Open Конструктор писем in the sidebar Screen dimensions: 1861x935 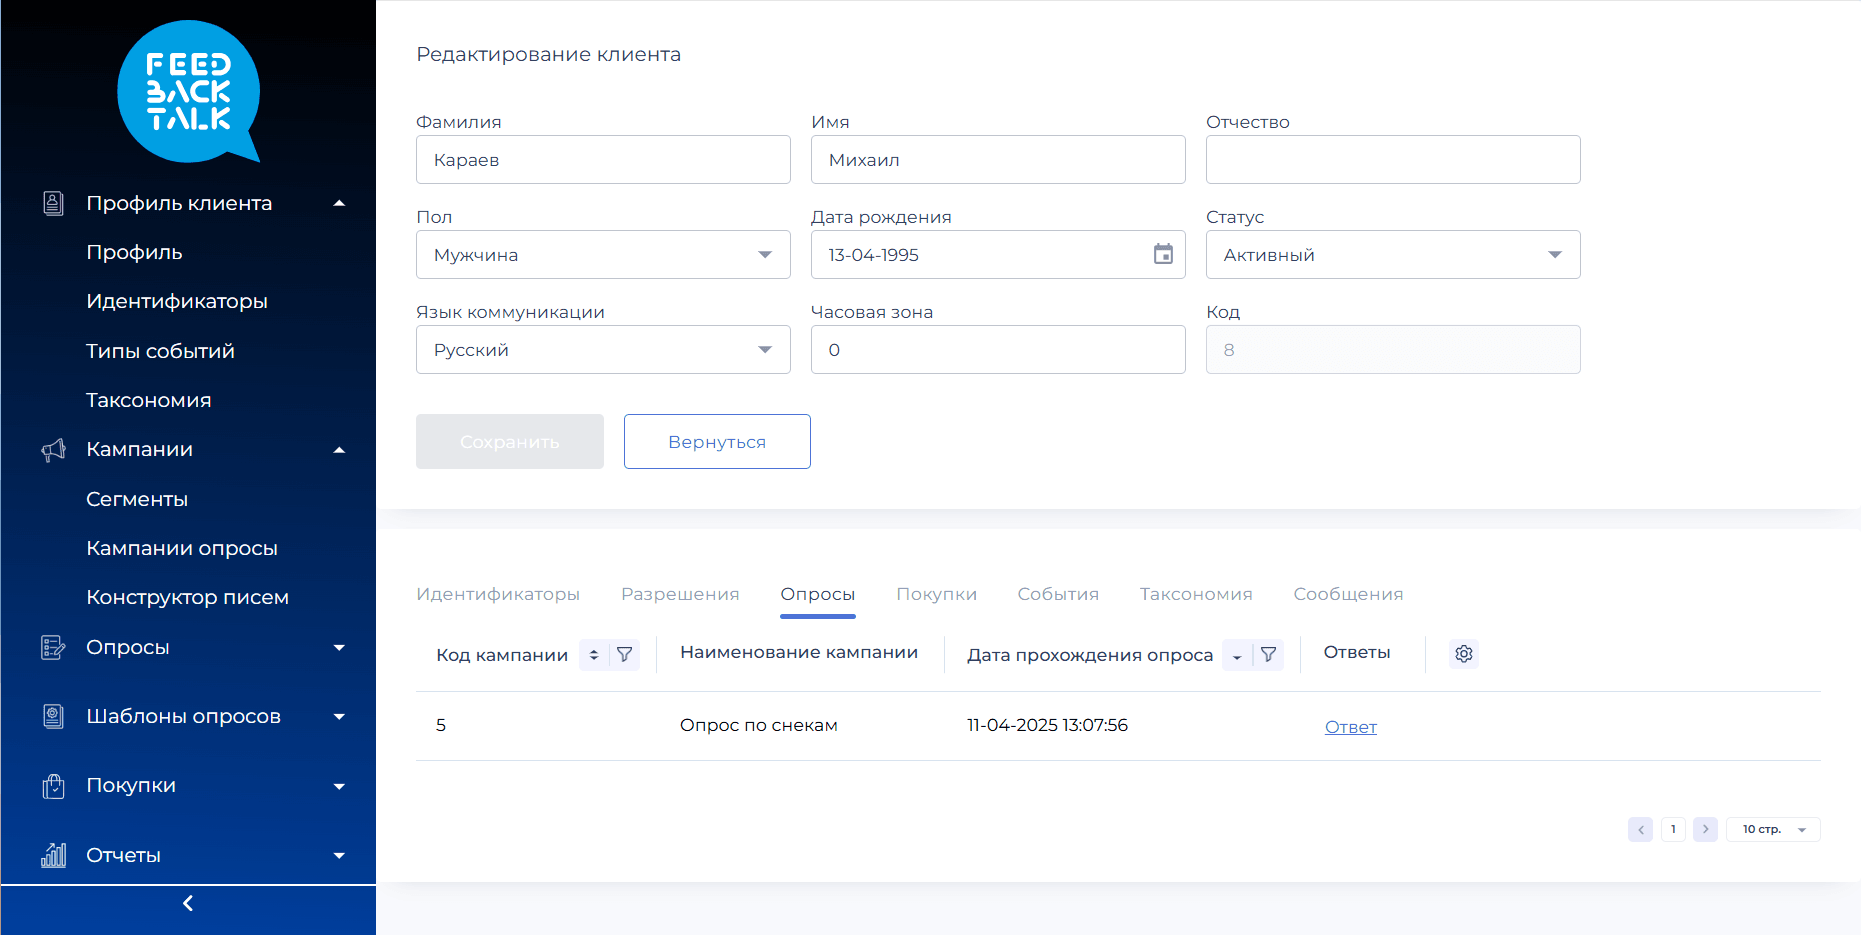click(x=187, y=597)
